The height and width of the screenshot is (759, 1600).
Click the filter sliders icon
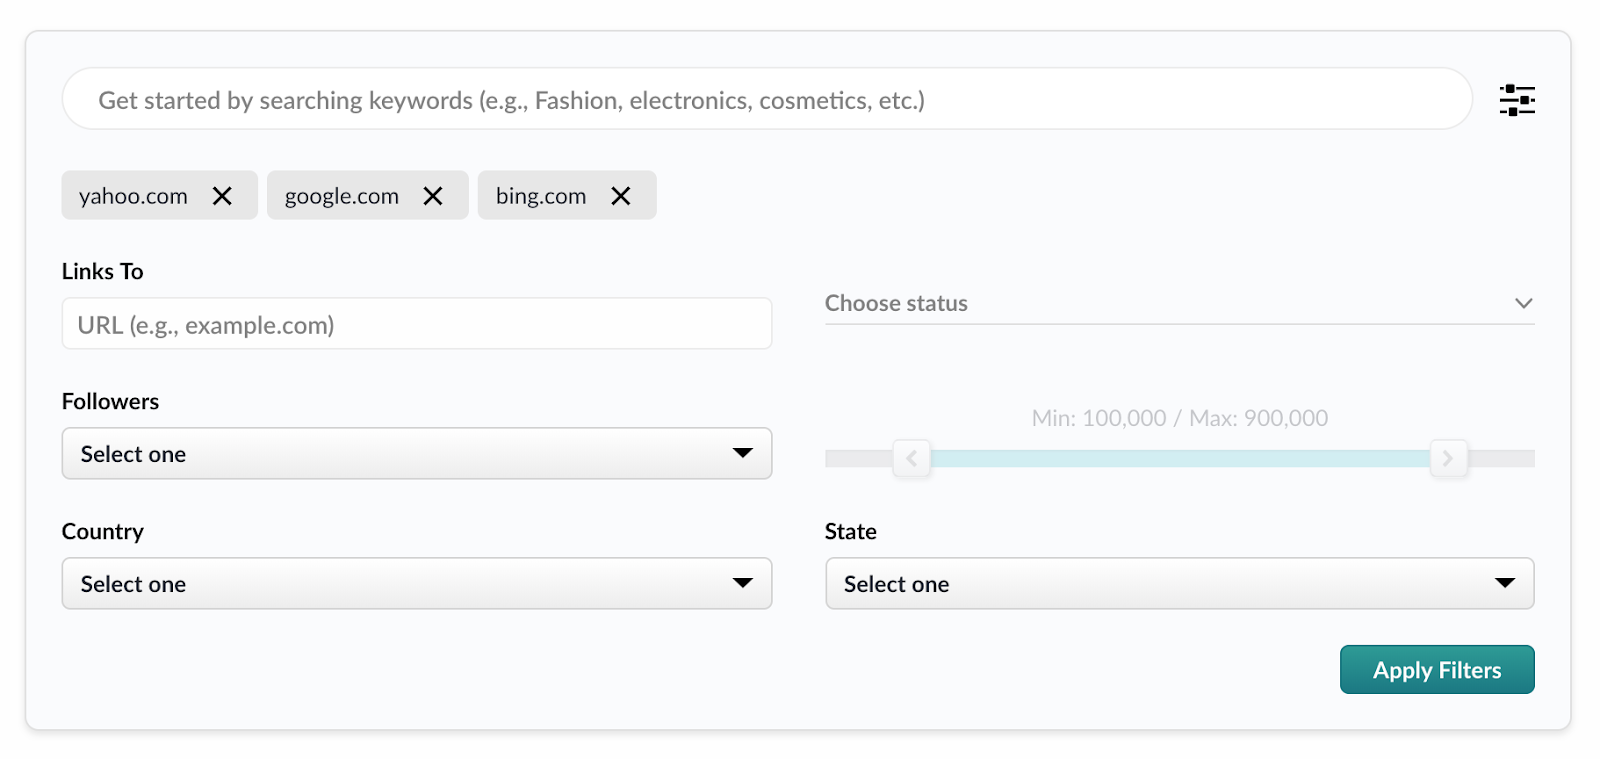click(x=1517, y=100)
